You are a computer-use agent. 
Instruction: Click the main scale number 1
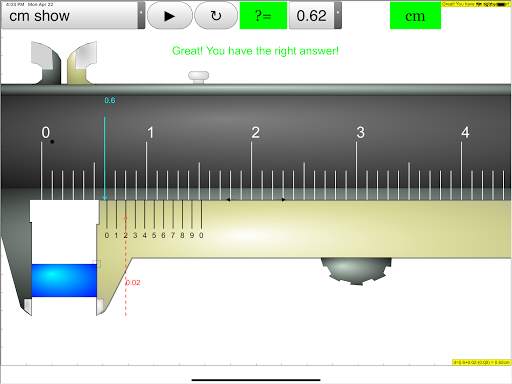coord(151,133)
